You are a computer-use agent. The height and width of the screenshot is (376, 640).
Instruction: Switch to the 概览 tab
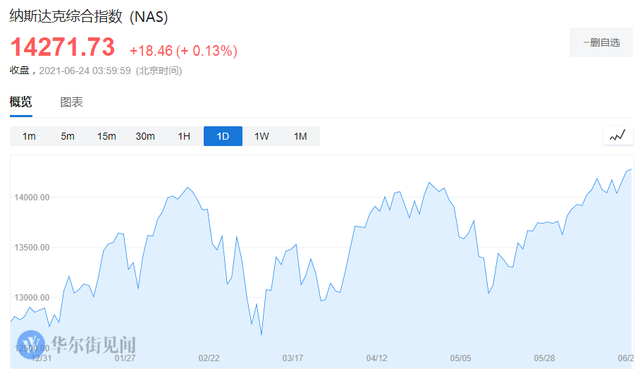(x=21, y=102)
